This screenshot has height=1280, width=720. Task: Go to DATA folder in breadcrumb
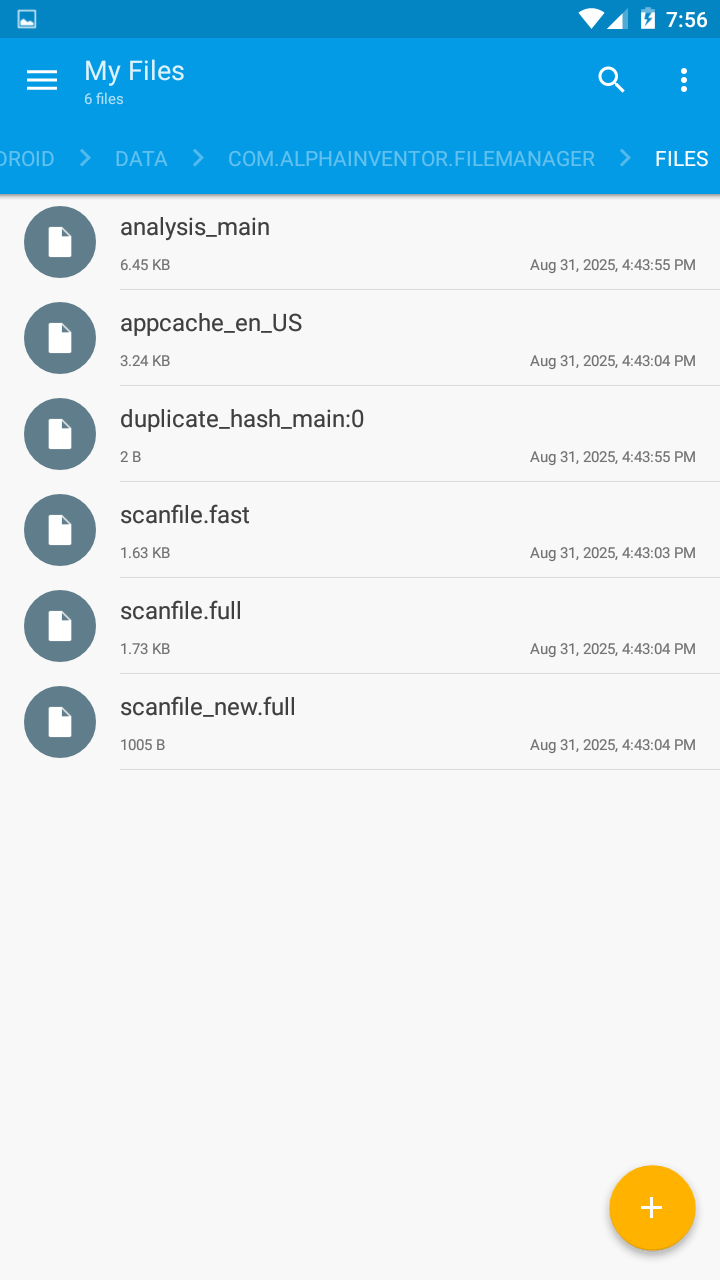(x=141, y=159)
